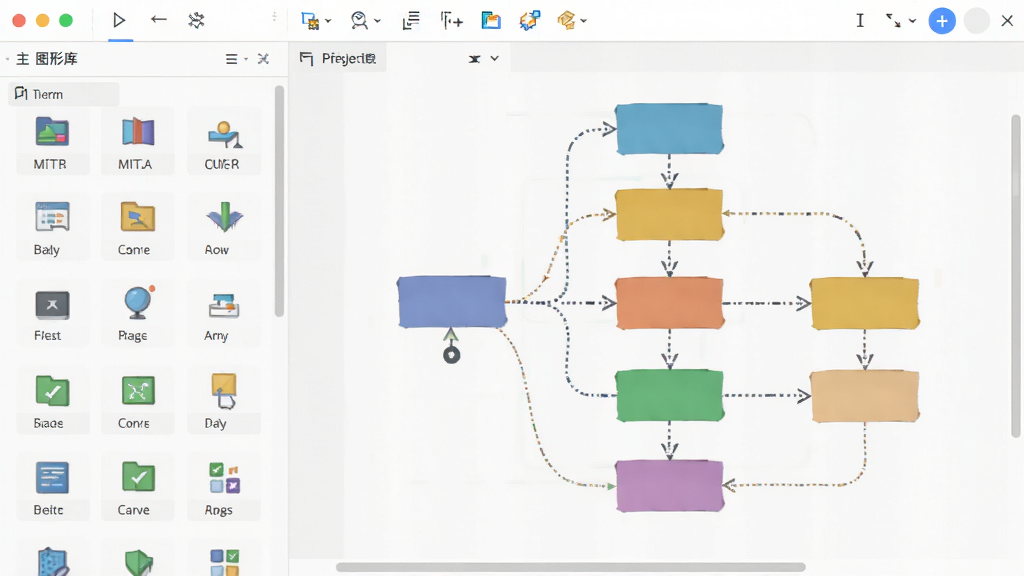Click the blue folder icon in the toolbar

(490, 21)
